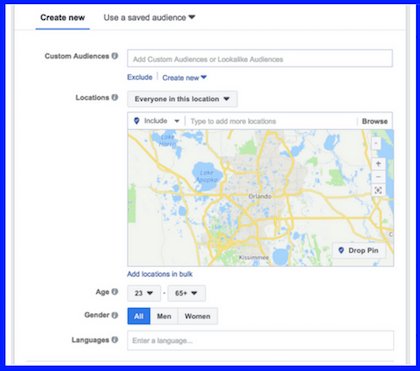Click Type to add more locations field
Viewport: 420px width, 371px height.
(271, 121)
